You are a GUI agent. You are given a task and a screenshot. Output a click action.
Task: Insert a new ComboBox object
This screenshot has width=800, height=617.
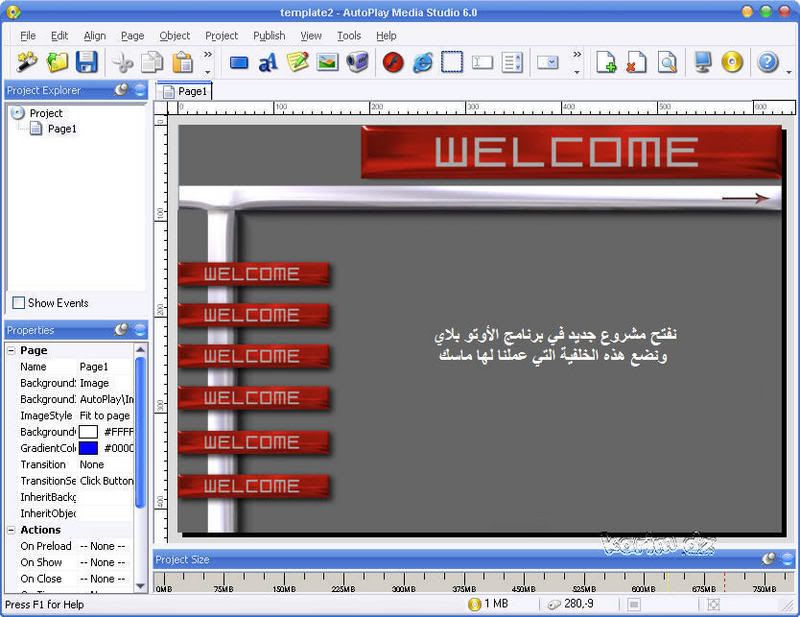point(547,63)
